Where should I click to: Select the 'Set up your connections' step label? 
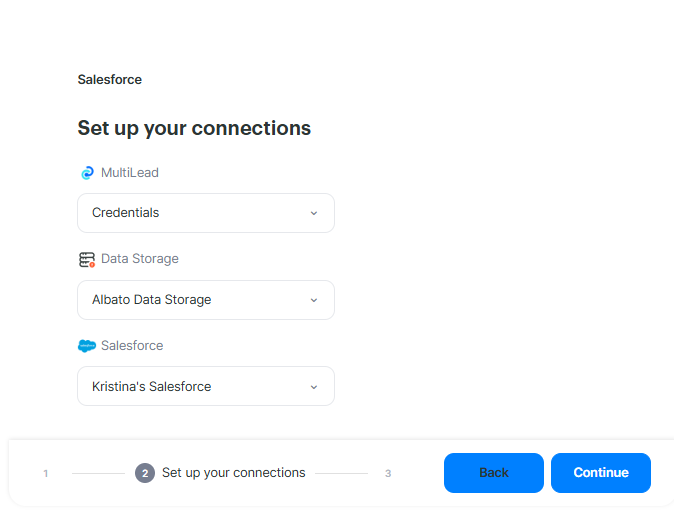click(x=233, y=473)
